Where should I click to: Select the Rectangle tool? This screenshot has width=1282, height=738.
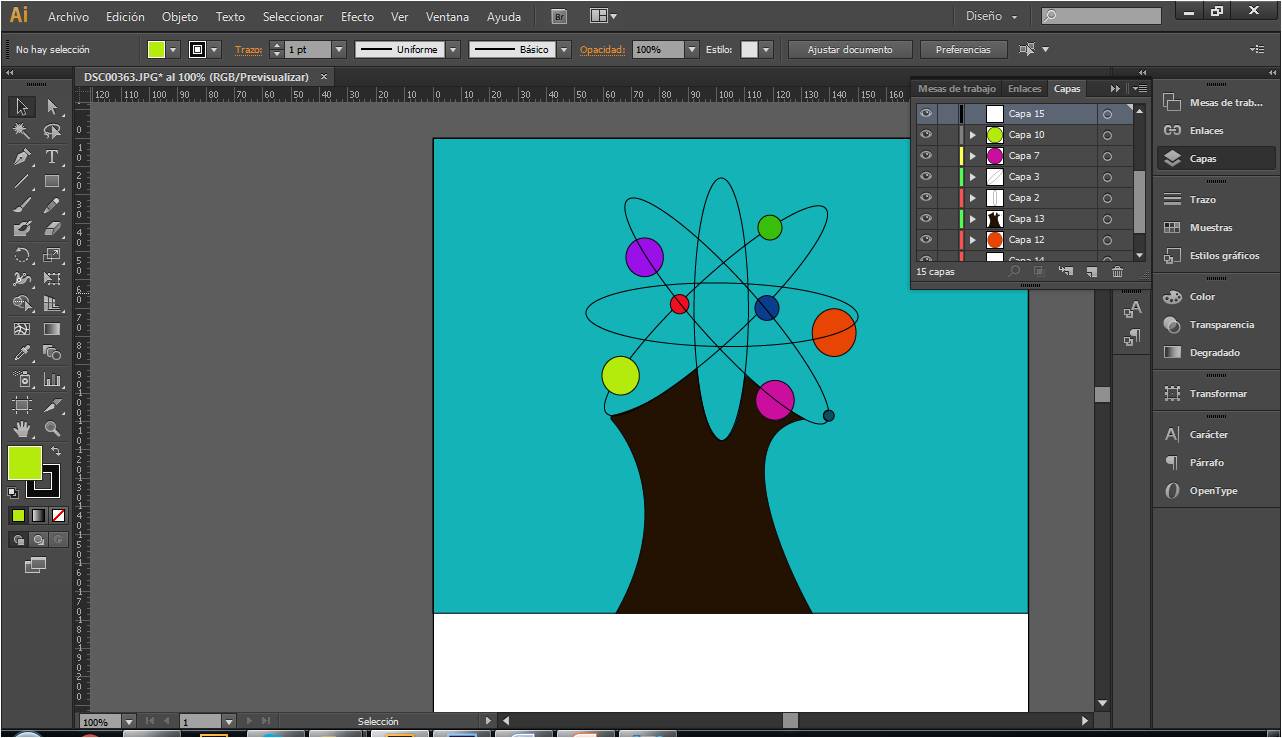click(52, 181)
